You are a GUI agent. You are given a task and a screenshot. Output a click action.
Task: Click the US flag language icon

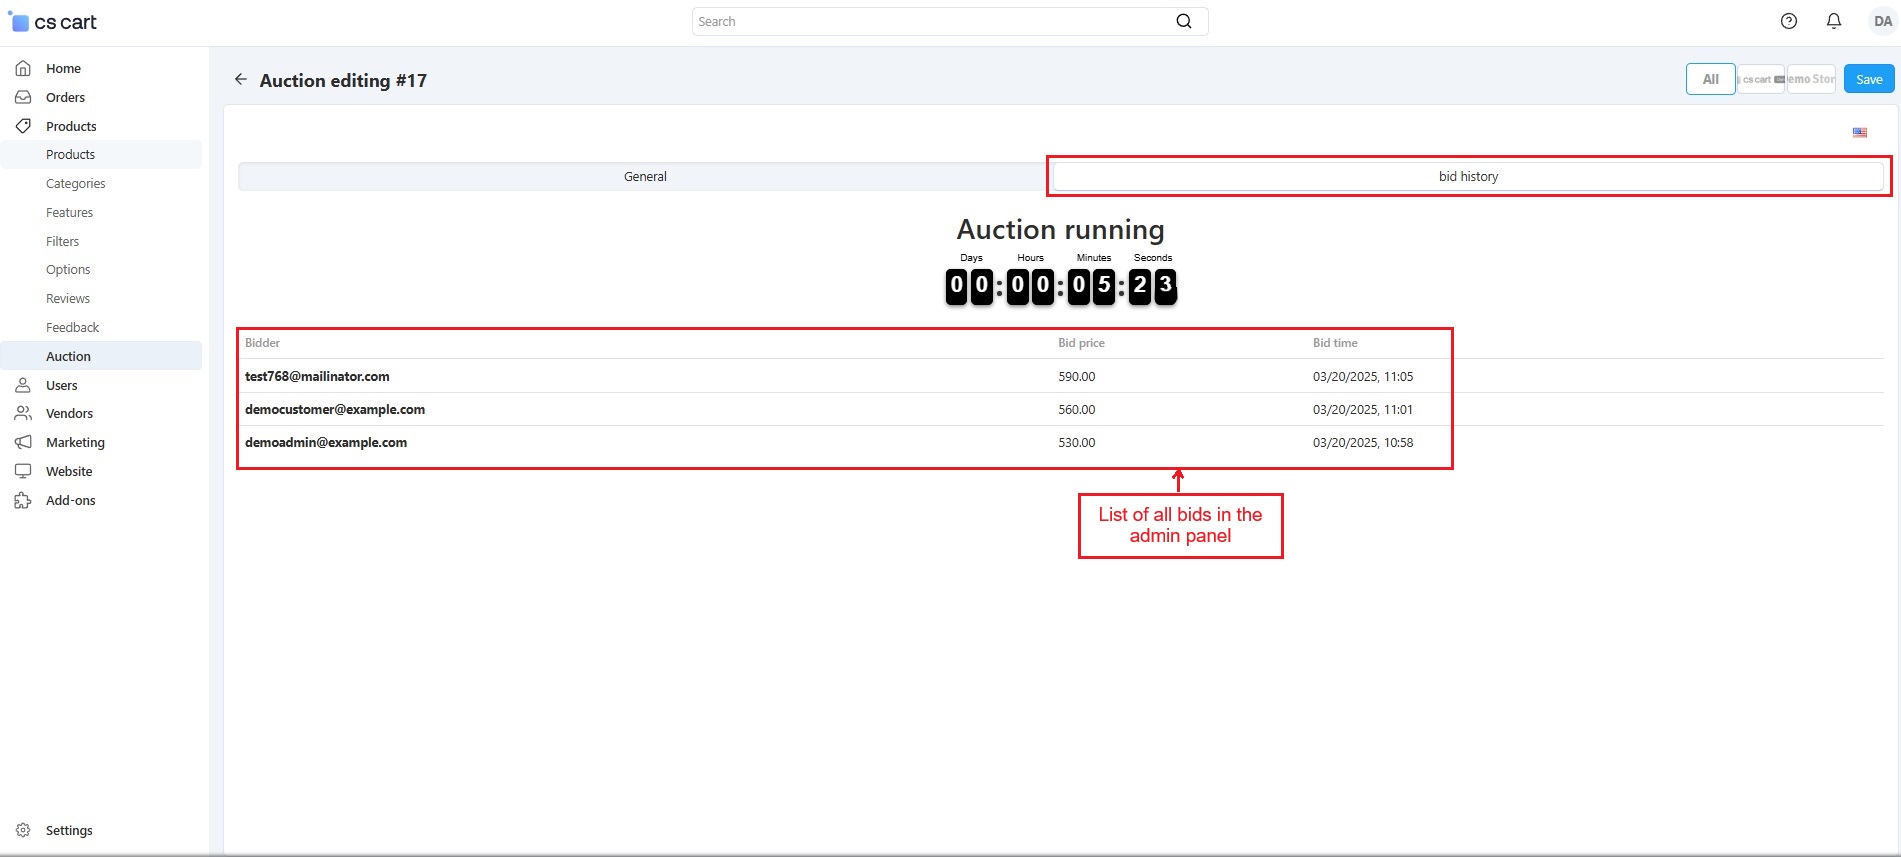1860,132
